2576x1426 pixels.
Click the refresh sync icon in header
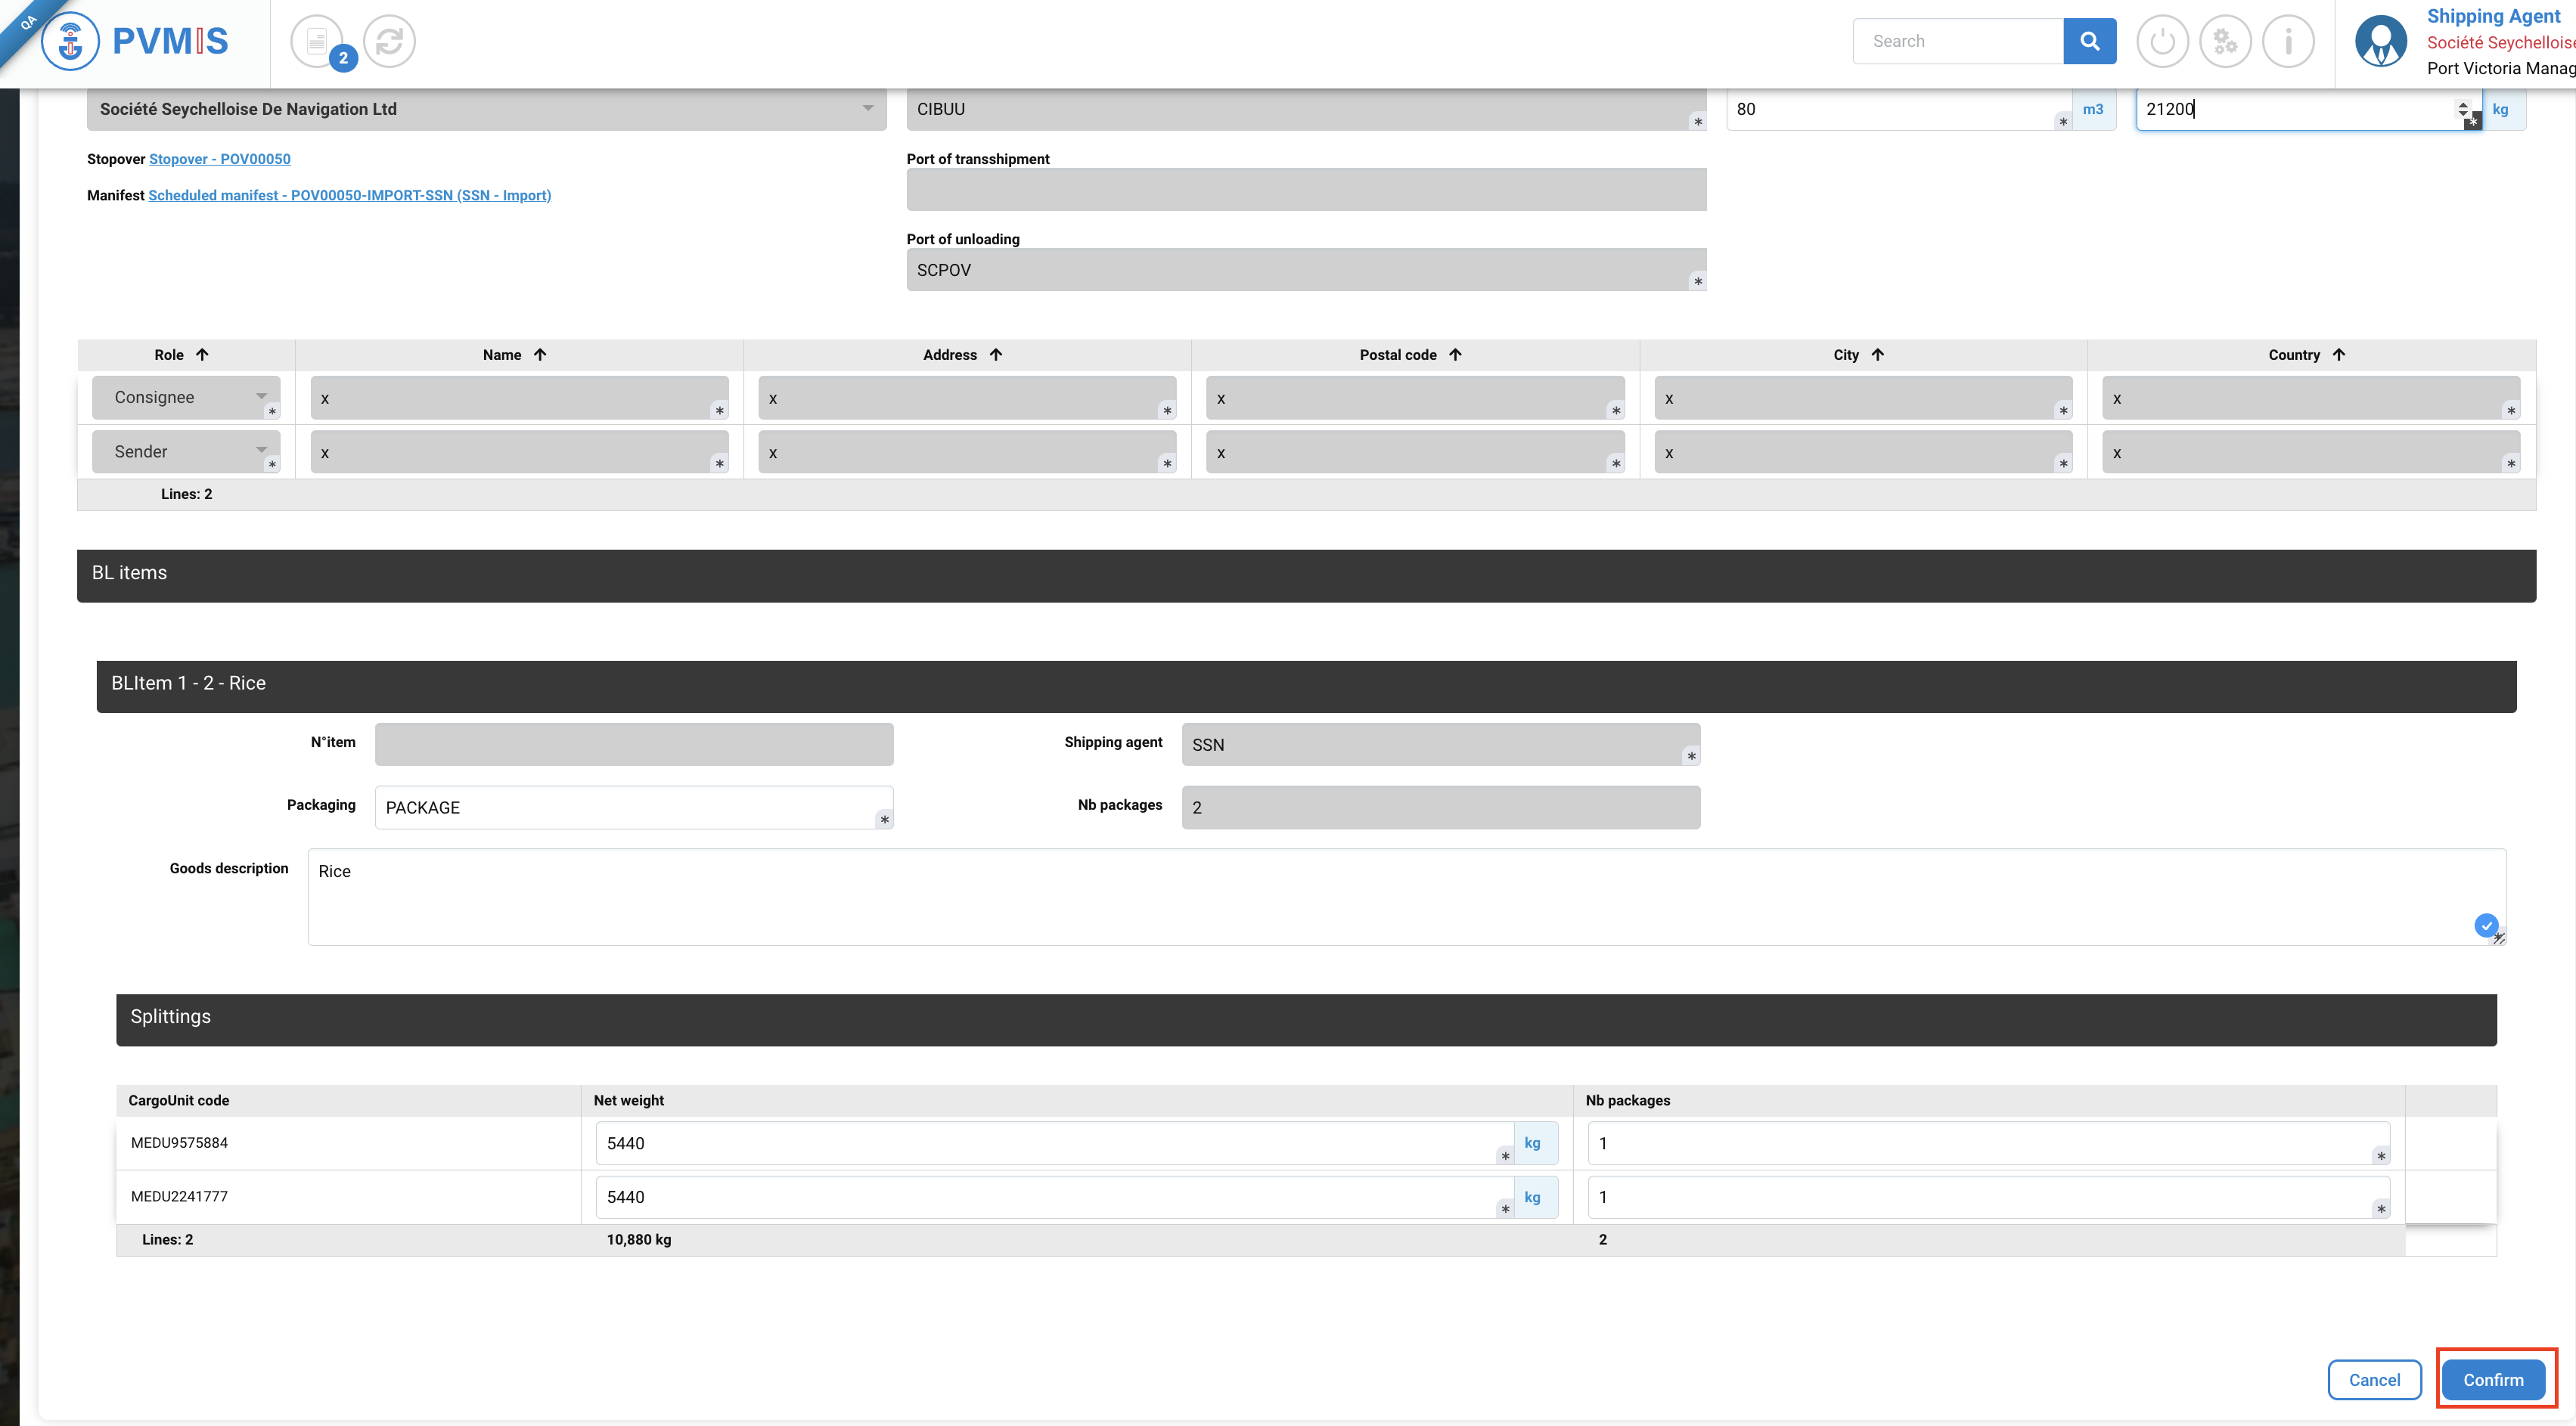pyautogui.click(x=389, y=42)
